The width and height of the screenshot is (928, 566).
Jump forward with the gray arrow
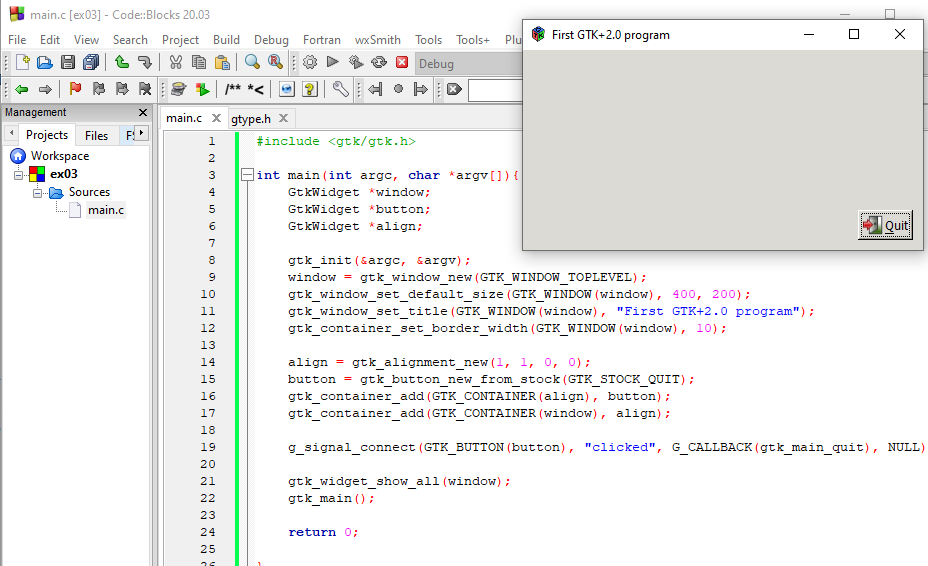(45, 89)
